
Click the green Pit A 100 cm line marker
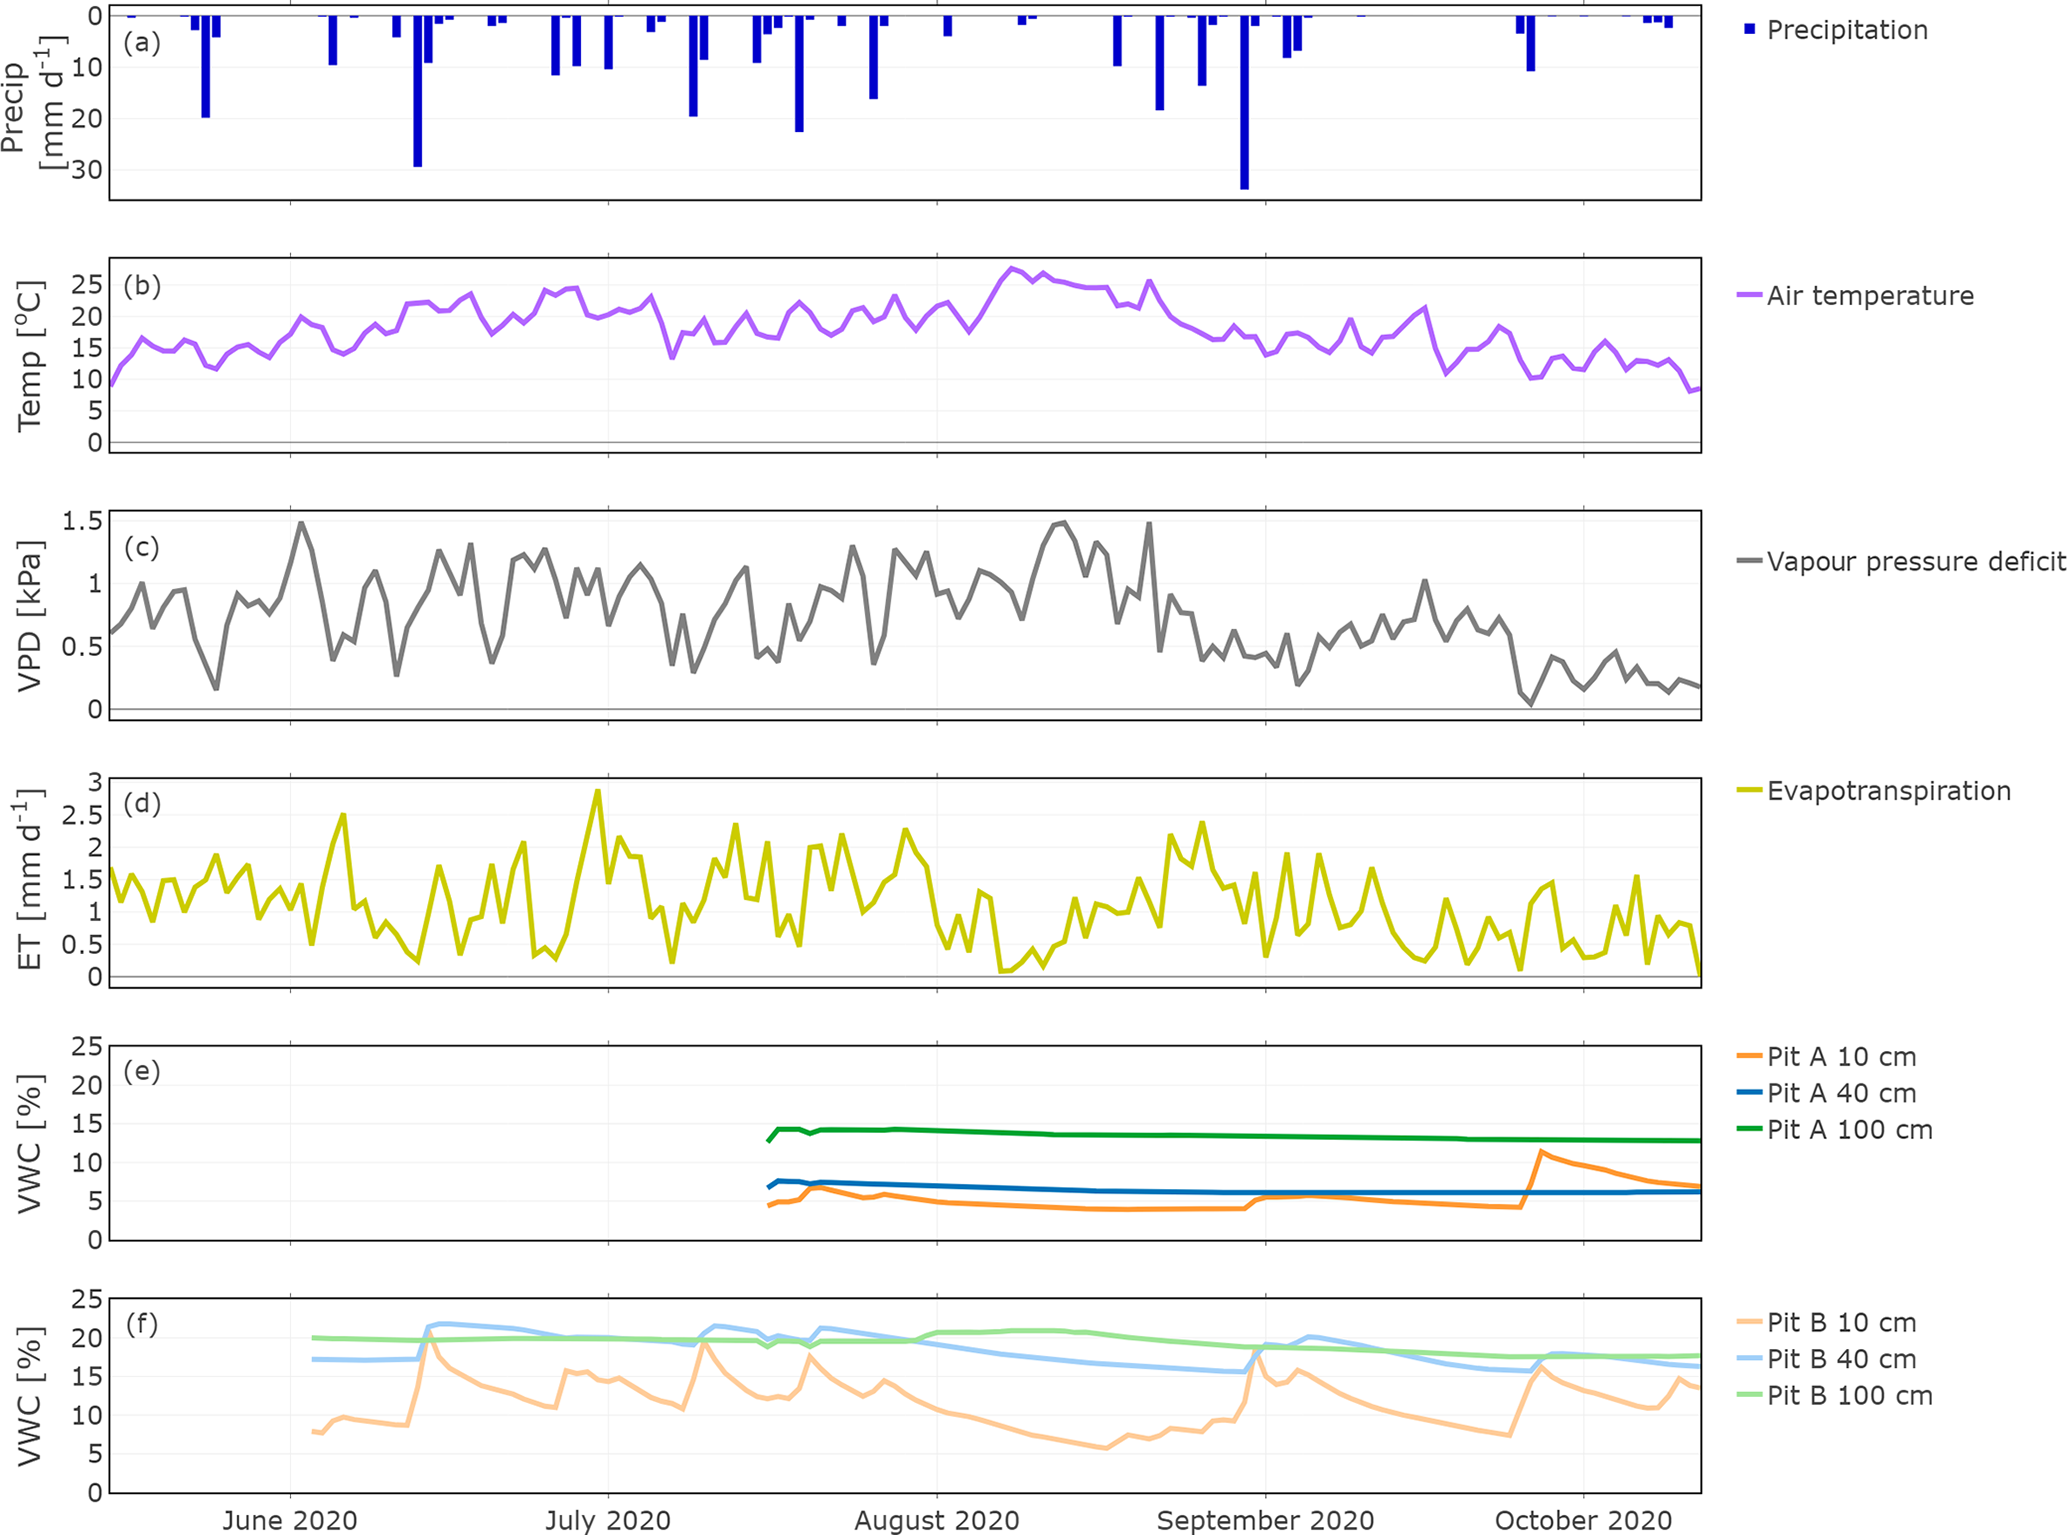1749,1129
